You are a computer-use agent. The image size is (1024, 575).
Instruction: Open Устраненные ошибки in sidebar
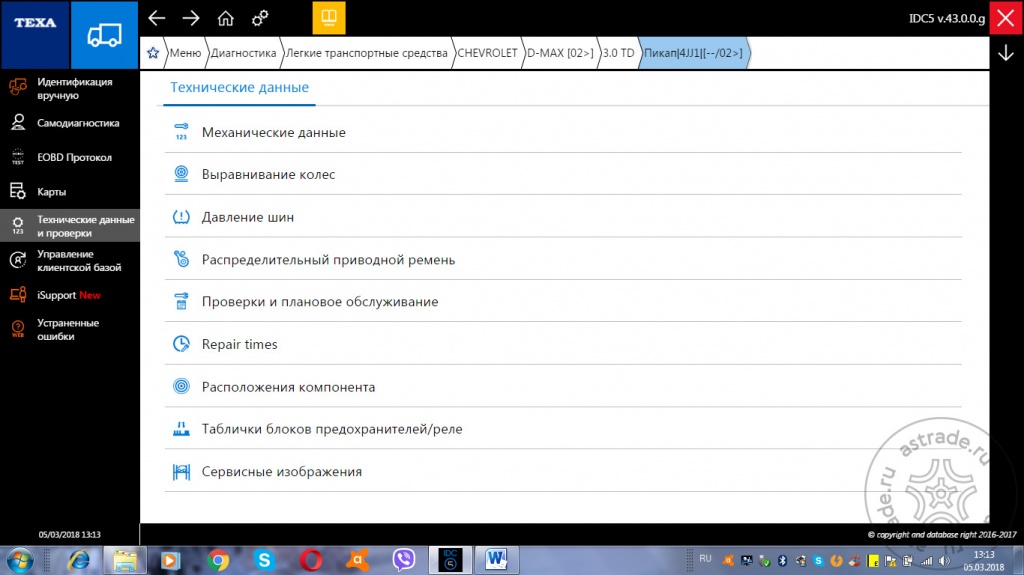pos(70,329)
